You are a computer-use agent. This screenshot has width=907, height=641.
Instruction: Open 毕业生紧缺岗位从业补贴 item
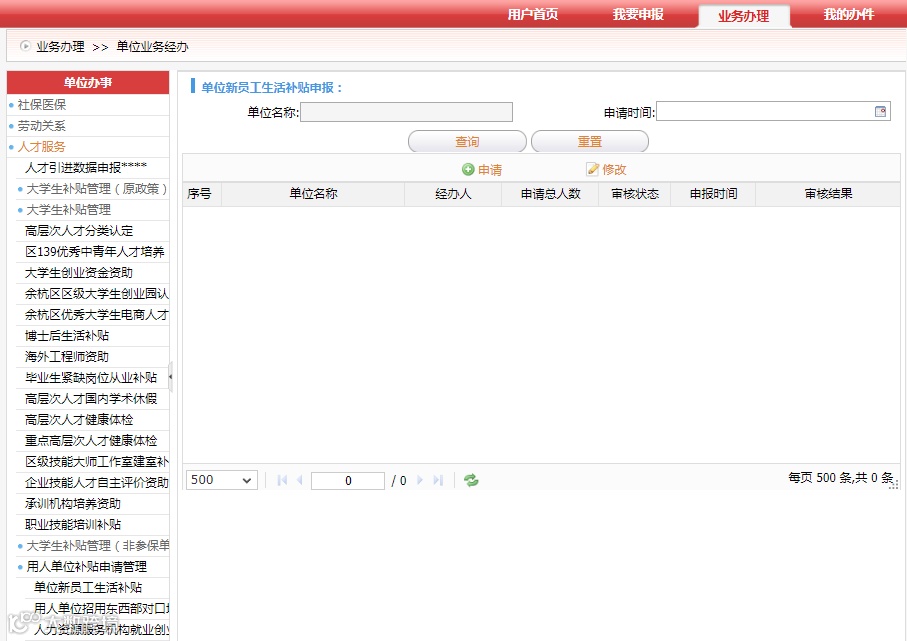point(91,378)
